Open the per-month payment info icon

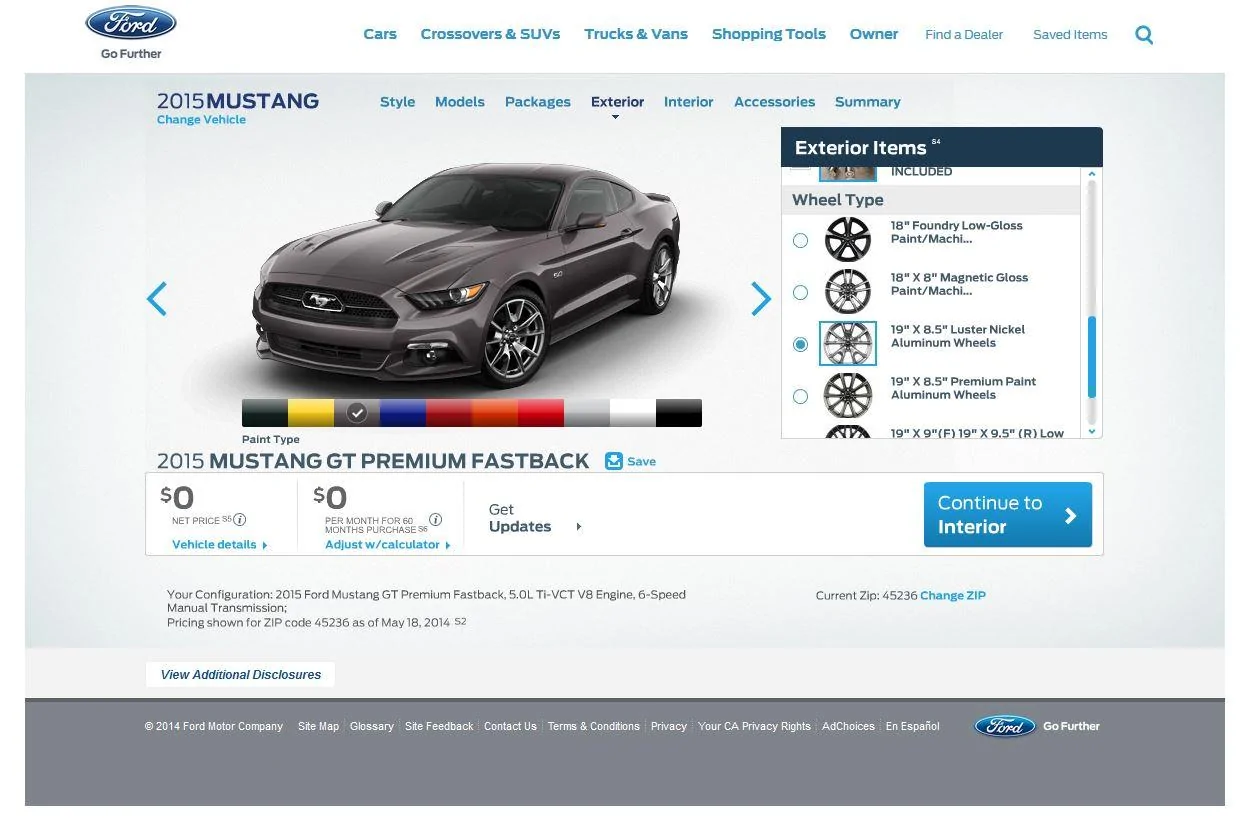click(x=435, y=520)
